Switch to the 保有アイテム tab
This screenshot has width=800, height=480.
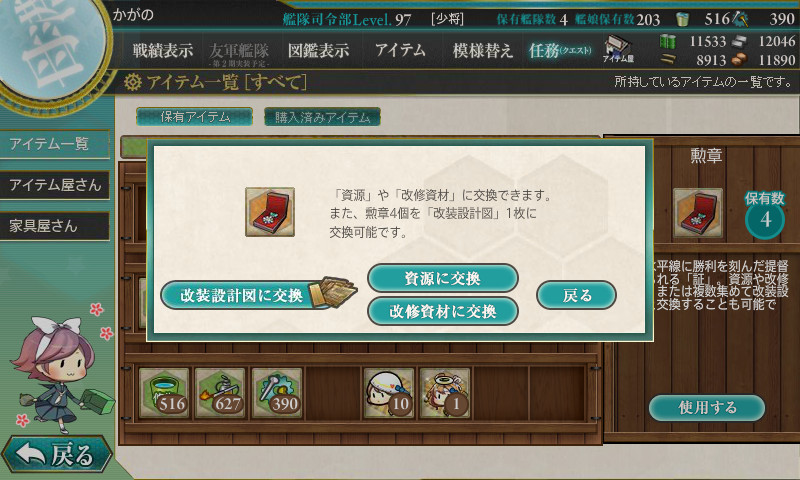coord(194,117)
